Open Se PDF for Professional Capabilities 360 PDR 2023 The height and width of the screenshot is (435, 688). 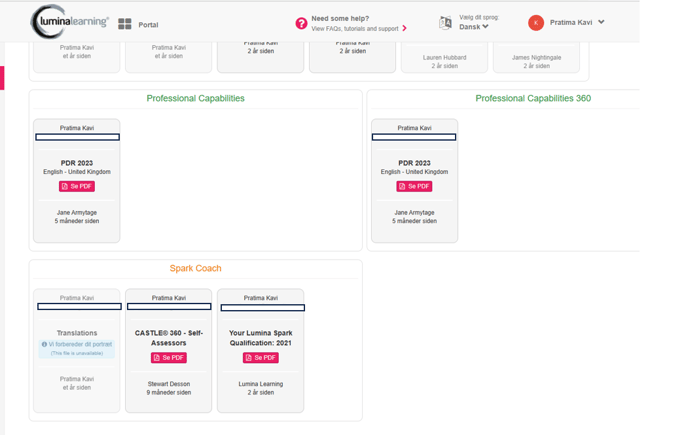(414, 186)
